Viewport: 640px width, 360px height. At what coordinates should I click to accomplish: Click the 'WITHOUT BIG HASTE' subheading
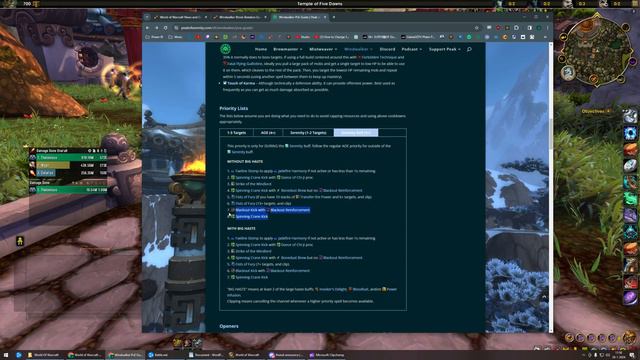click(245, 162)
